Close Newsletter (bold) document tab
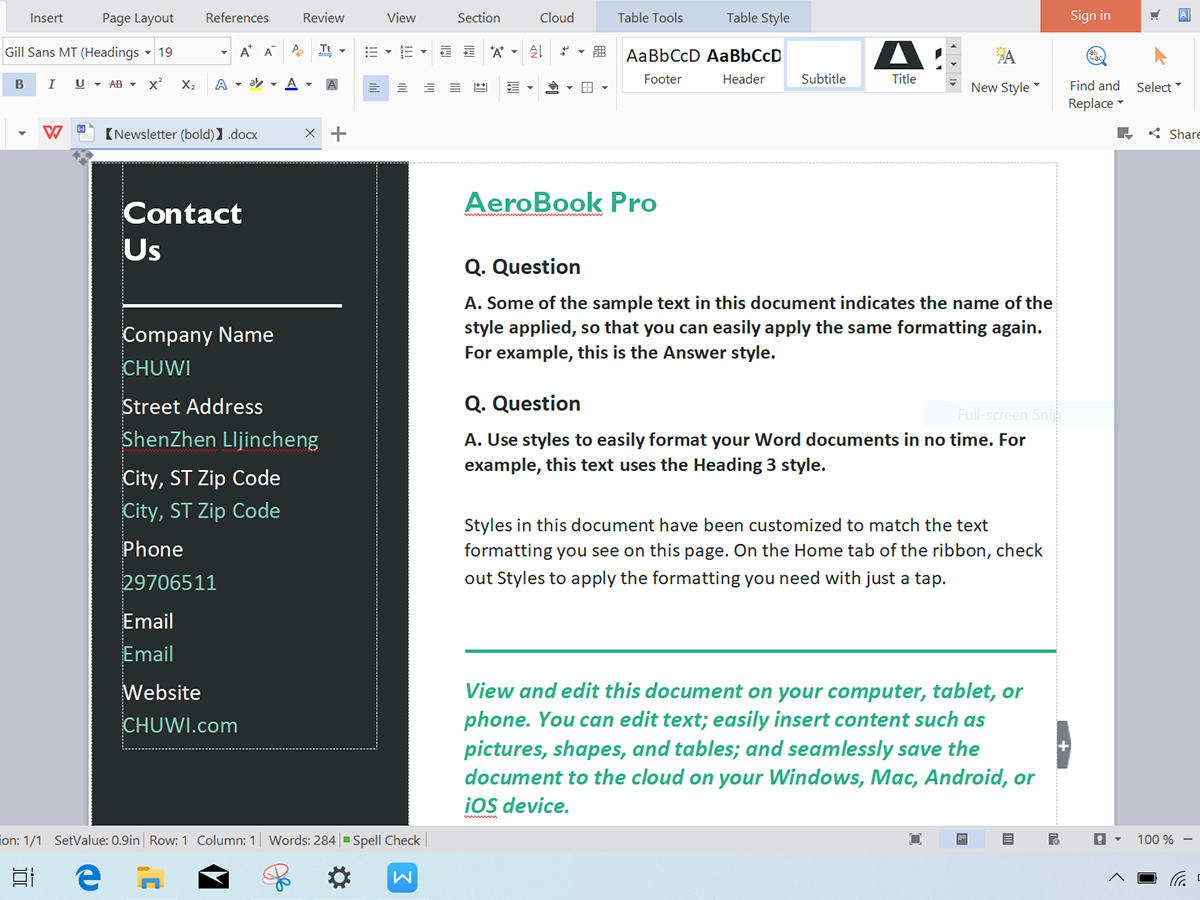The image size is (1200, 900). pyautogui.click(x=310, y=133)
